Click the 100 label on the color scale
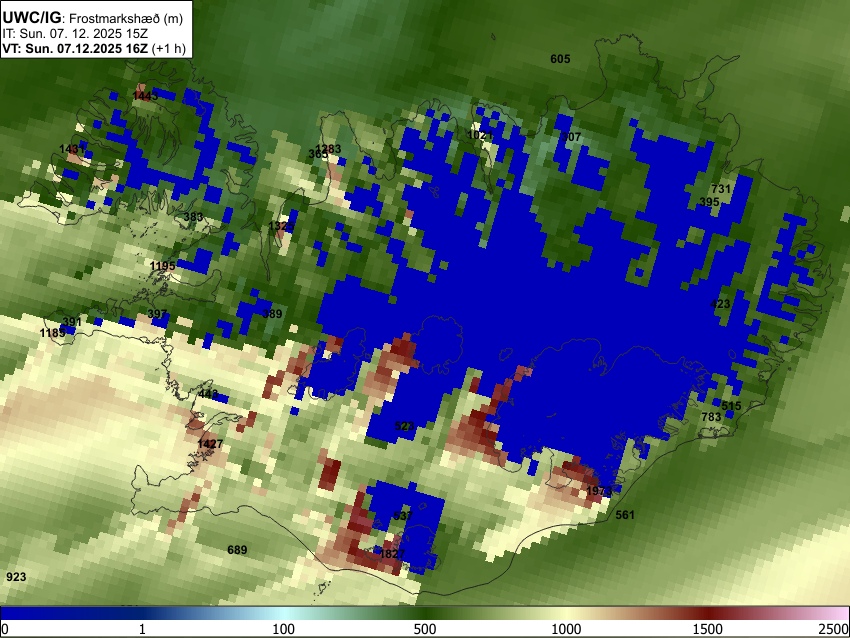 point(284,629)
